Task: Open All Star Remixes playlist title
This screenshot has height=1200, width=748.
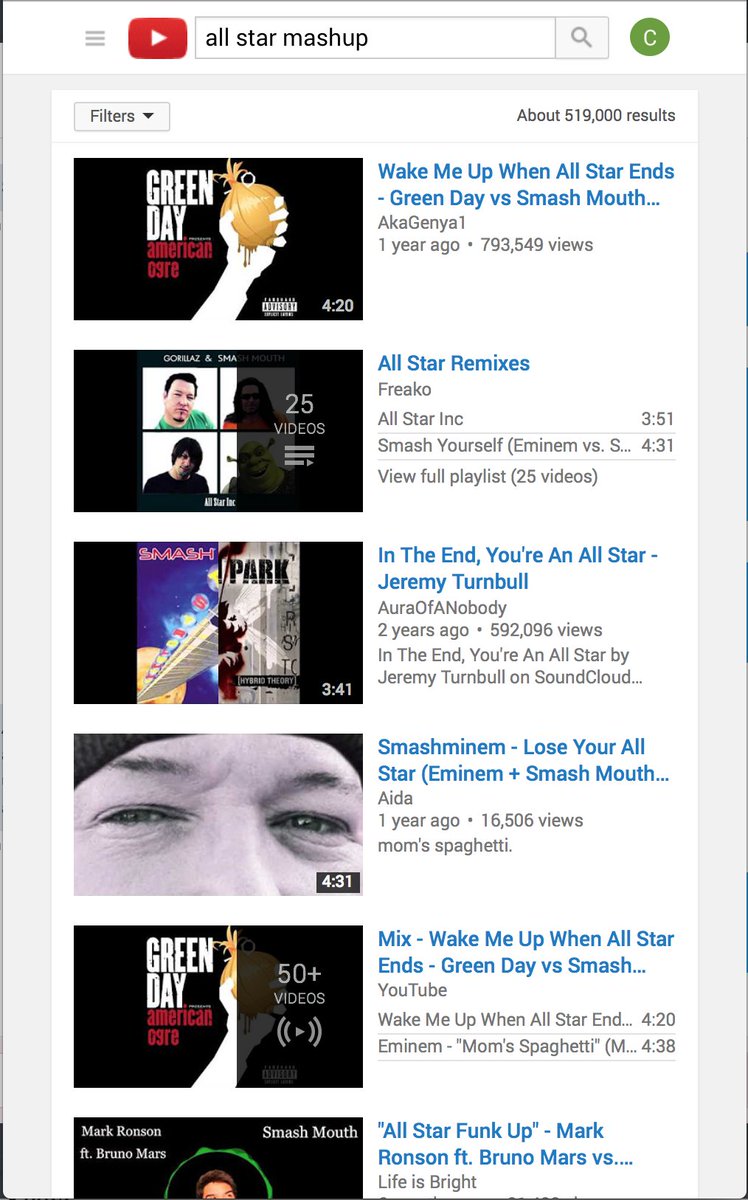Action: click(x=454, y=363)
